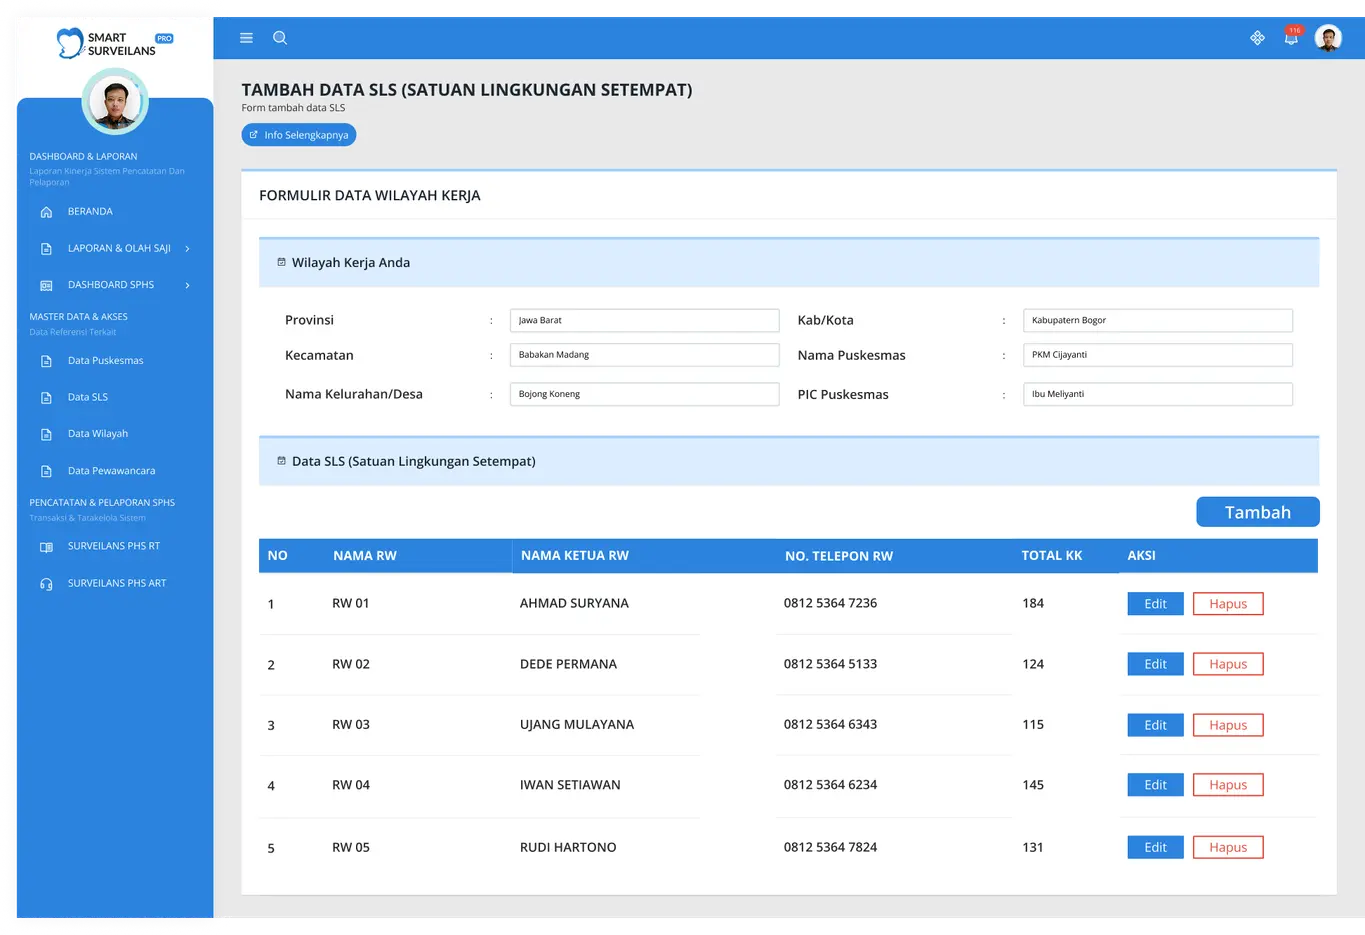Screen dimensions: 1365x935
Task: Click the Kab/Kota field
Action: pos(1158,320)
